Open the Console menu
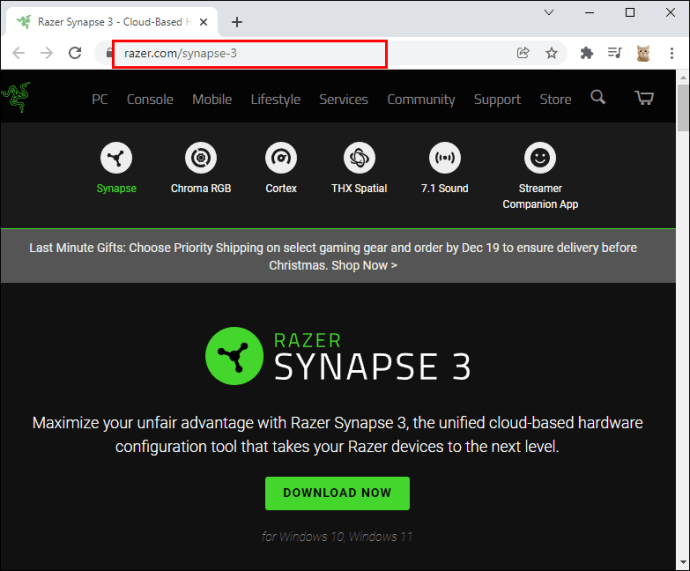The width and height of the screenshot is (690, 571). pyautogui.click(x=150, y=99)
